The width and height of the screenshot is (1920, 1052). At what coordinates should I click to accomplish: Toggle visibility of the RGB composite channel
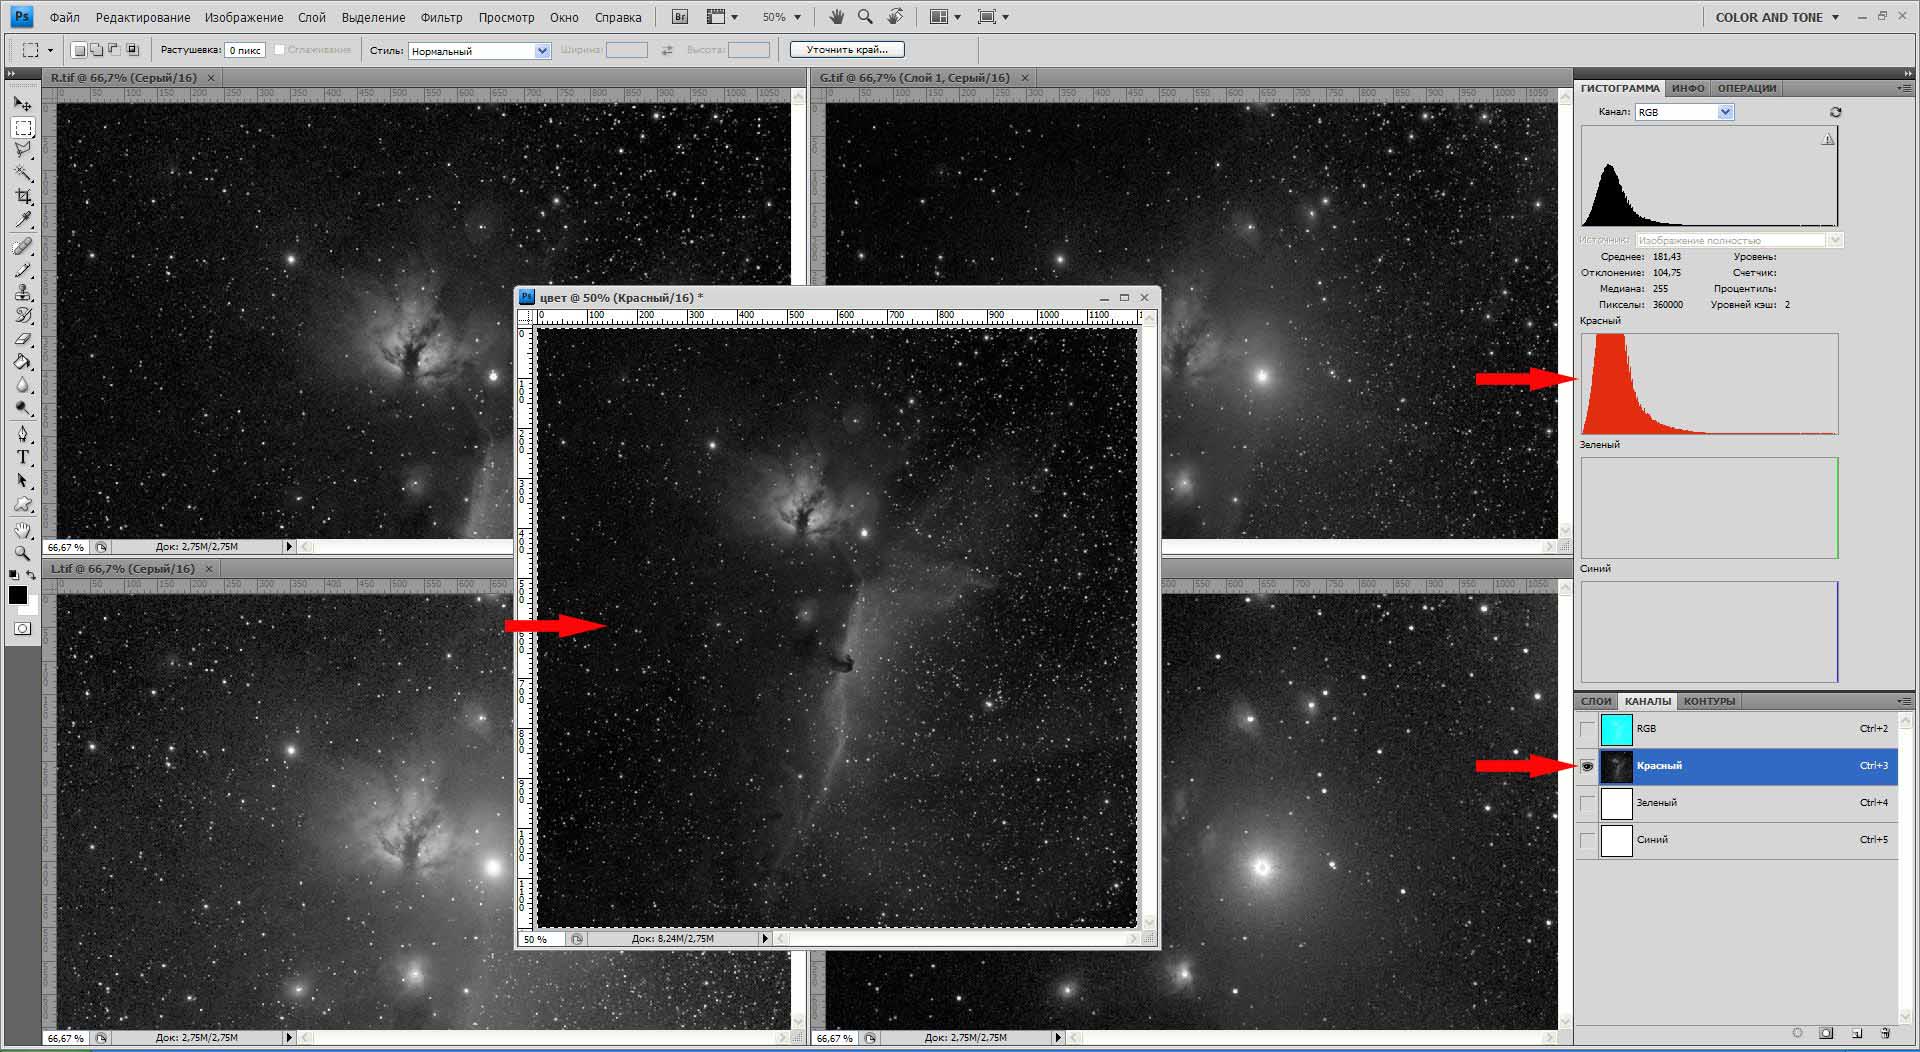[1587, 729]
